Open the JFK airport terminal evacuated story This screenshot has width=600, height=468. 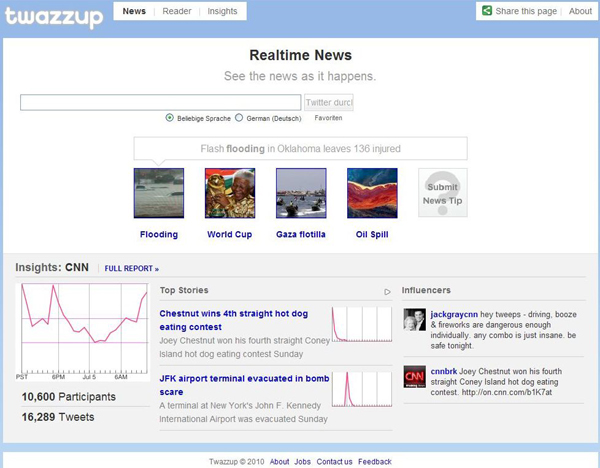pos(244,385)
